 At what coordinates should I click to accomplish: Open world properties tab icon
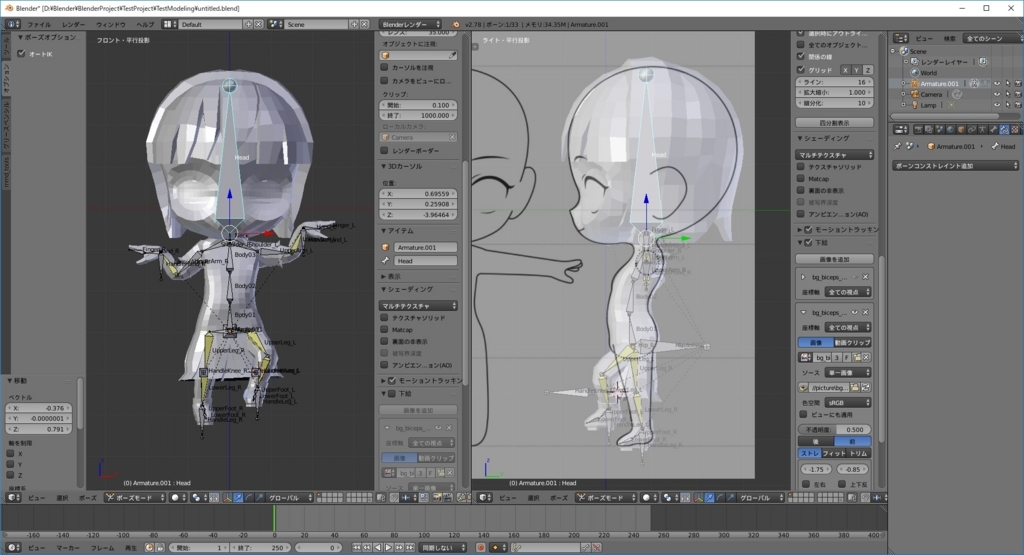(950, 129)
